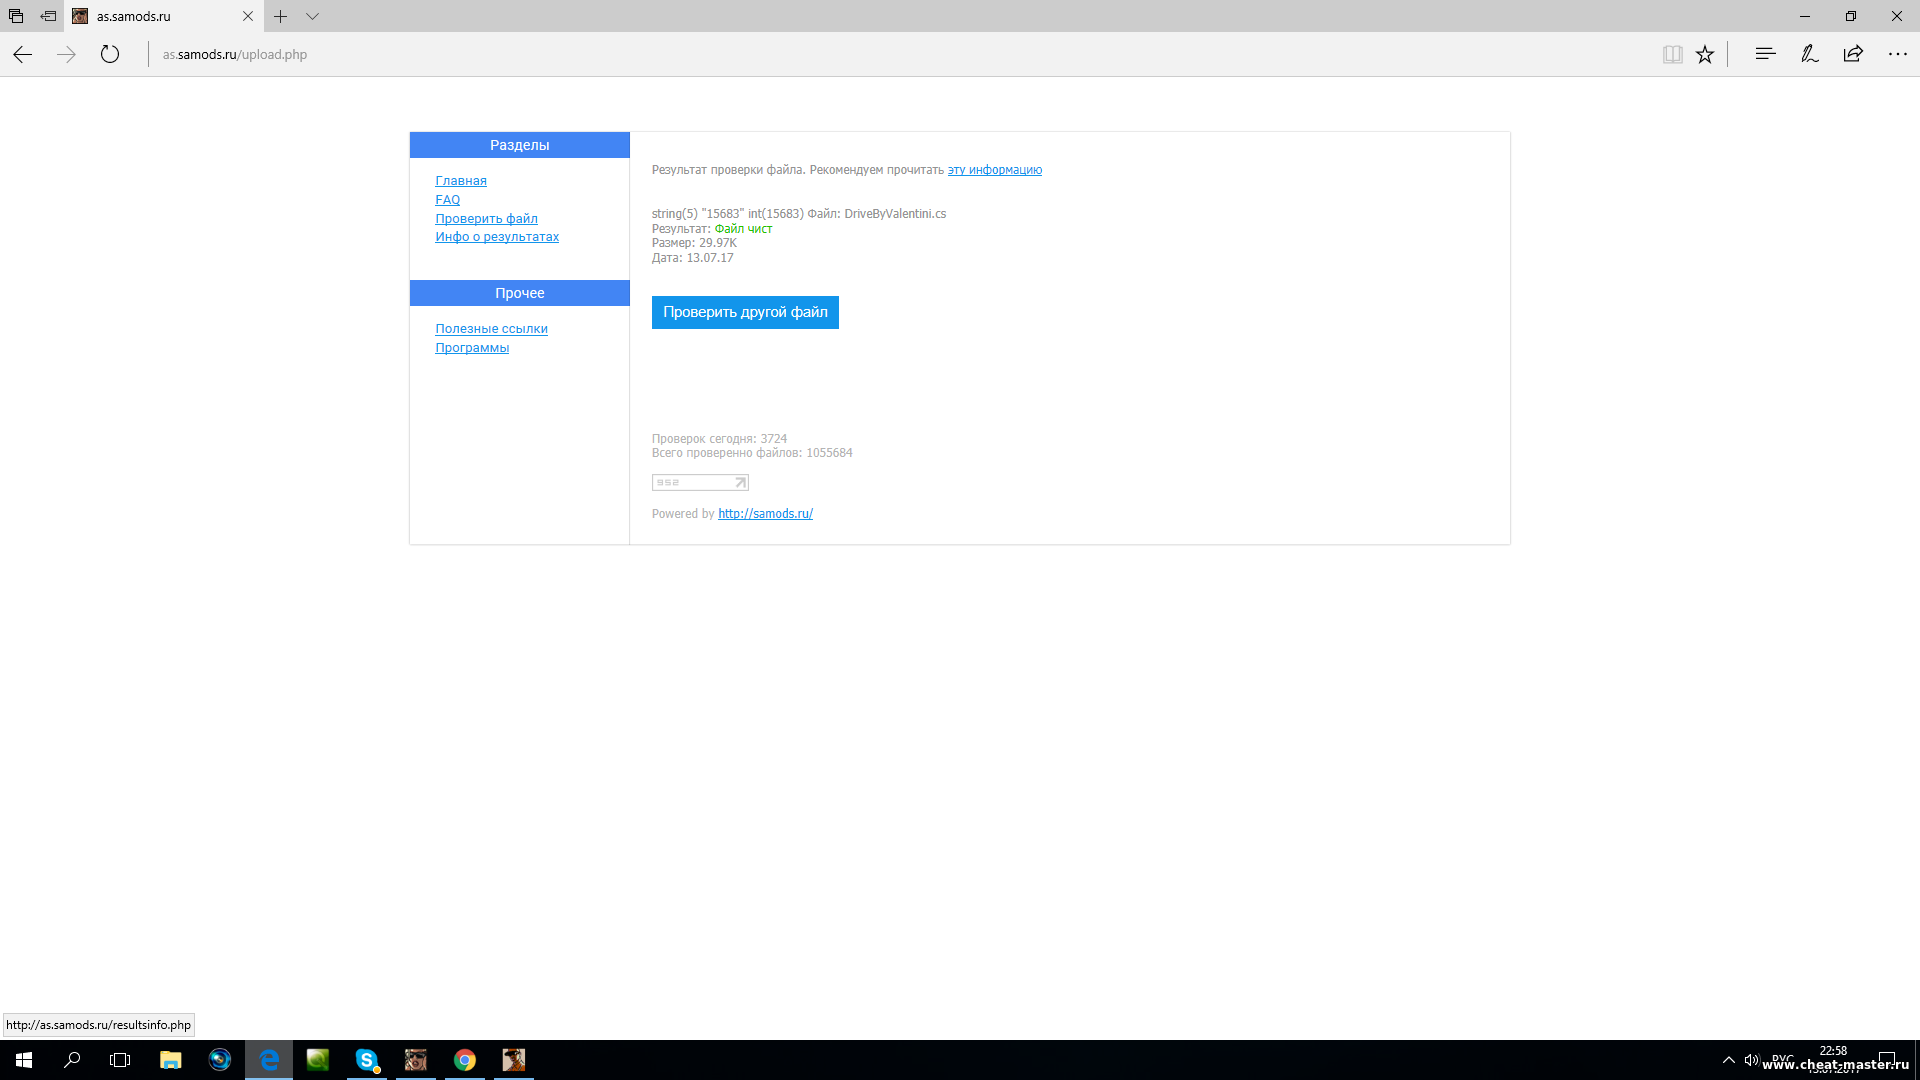Click the Share icon in the toolbar
Screen dimensions: 1920x1080
[x=1853, y=54]
